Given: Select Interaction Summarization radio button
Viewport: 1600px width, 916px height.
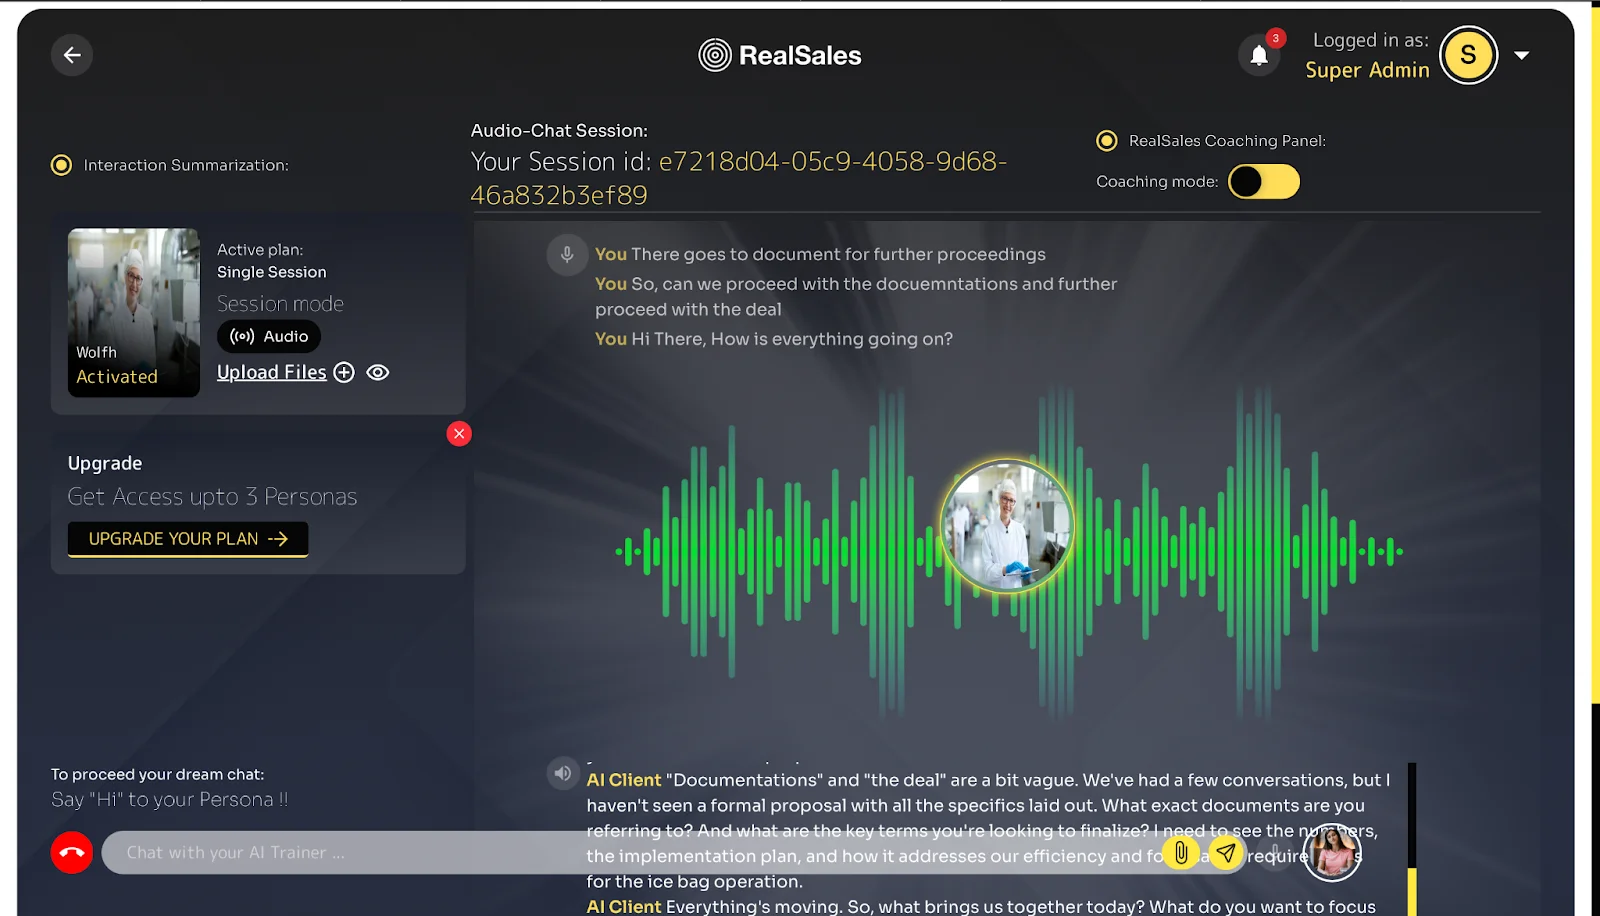Looking at the screenshot, I should pyautogui.click(x=62, y=165).
